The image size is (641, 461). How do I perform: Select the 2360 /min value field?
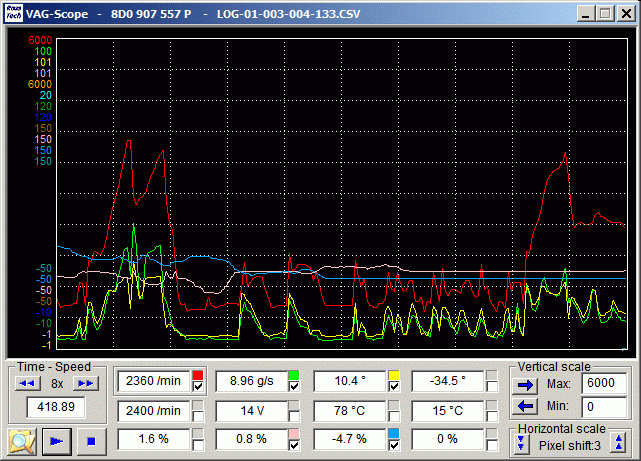point(153,381)
